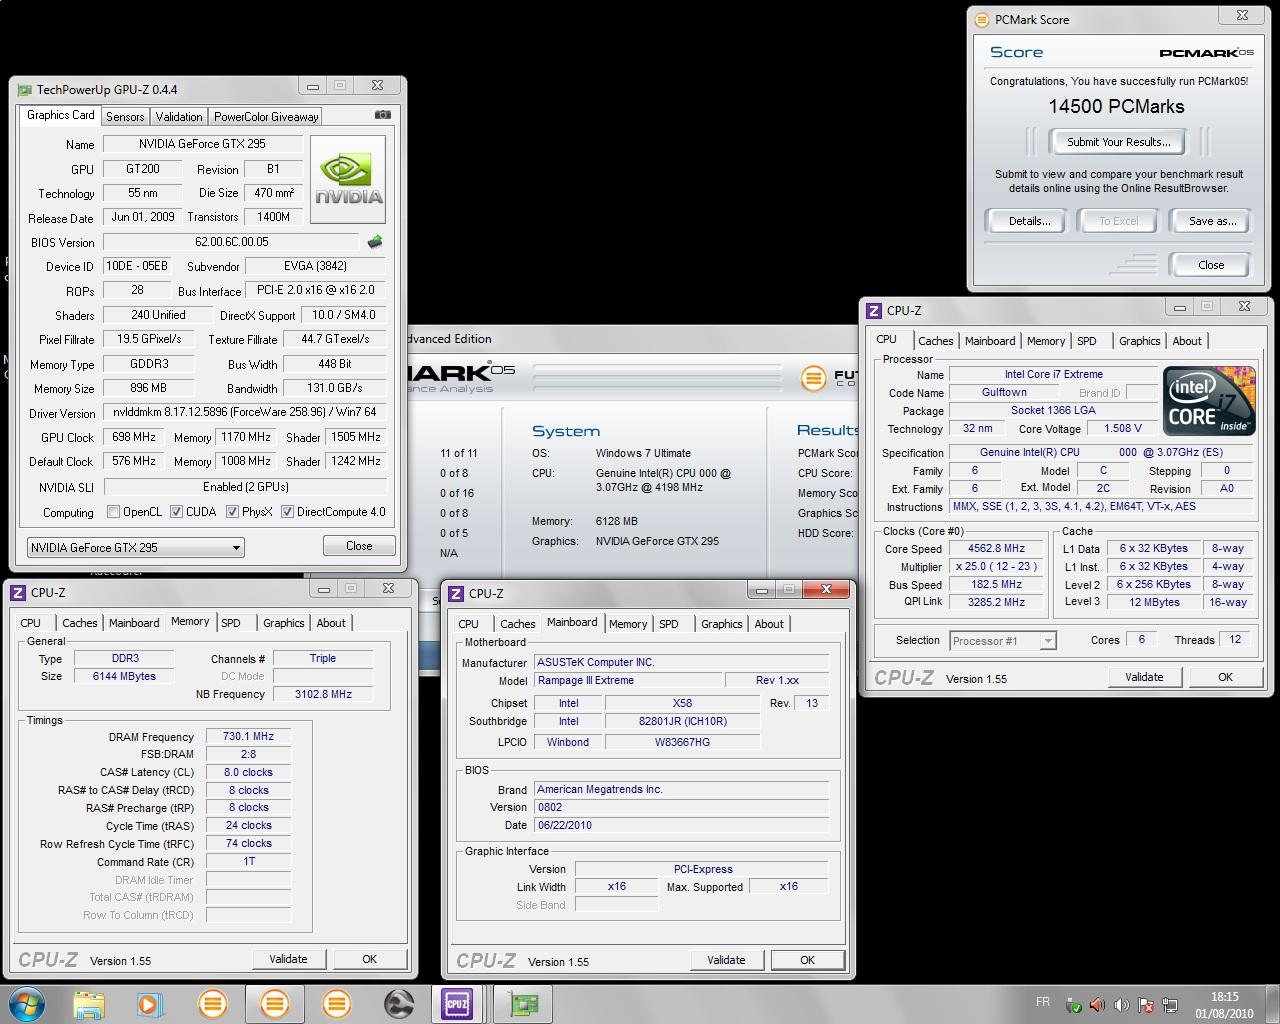Click the To Excel button
1280x1024 pixels.
[x=1119, y=221]
